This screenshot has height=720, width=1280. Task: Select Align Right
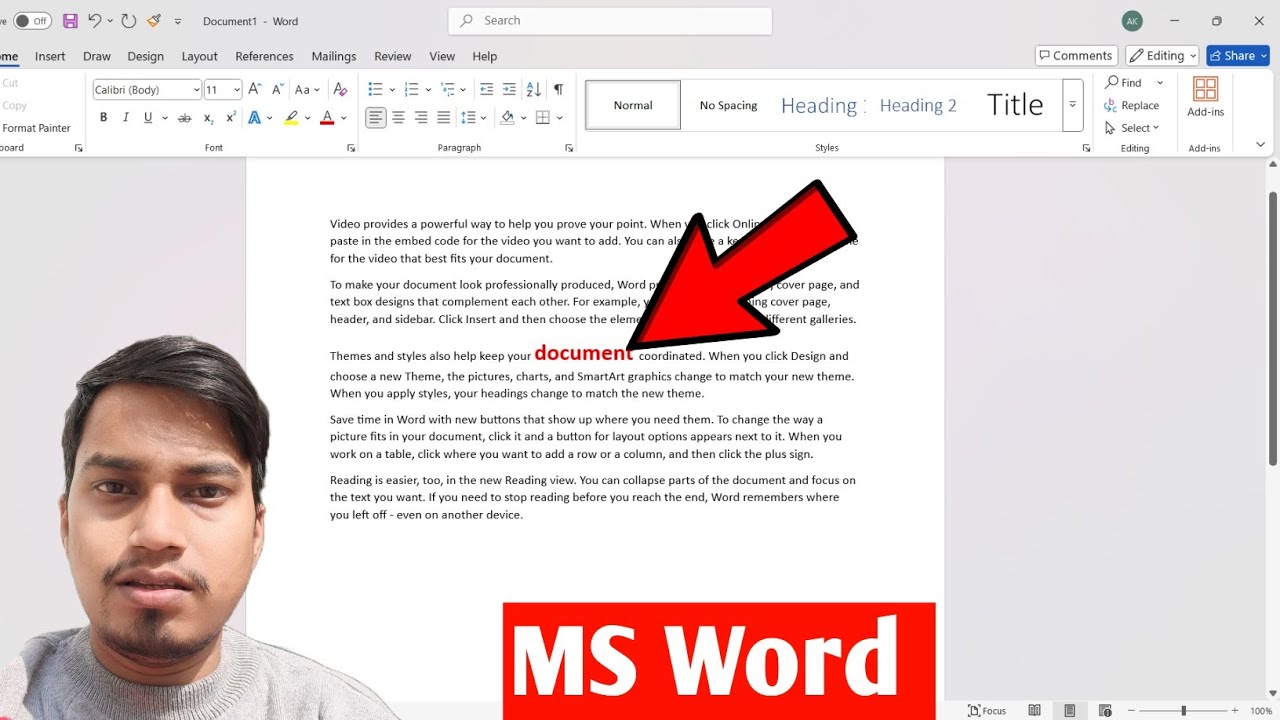[421, 118]
